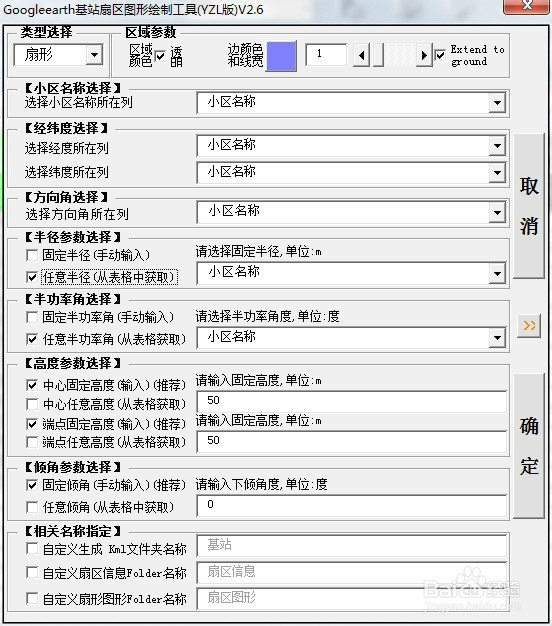Click the left arrow of line width scrollbar
This screenshot has width=552, height=626.
[x=362, y=55]
